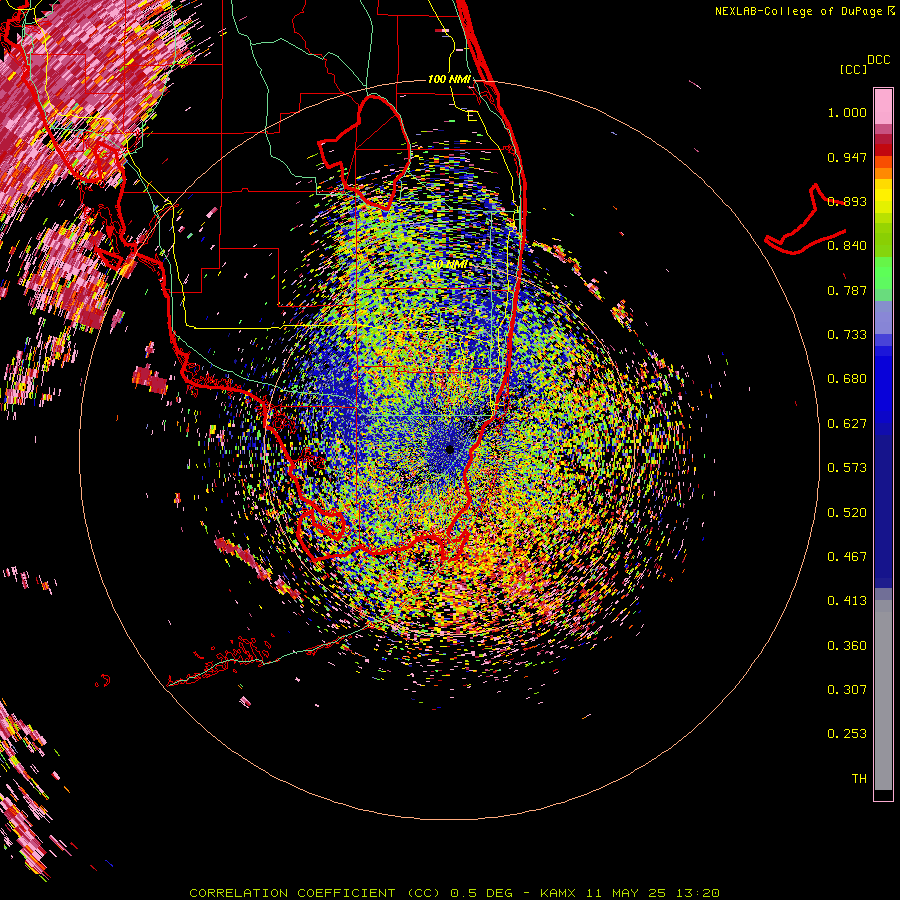Select the 0.680 legend value
The width and height of the screenshot is (900, 900).
point(847,379)
